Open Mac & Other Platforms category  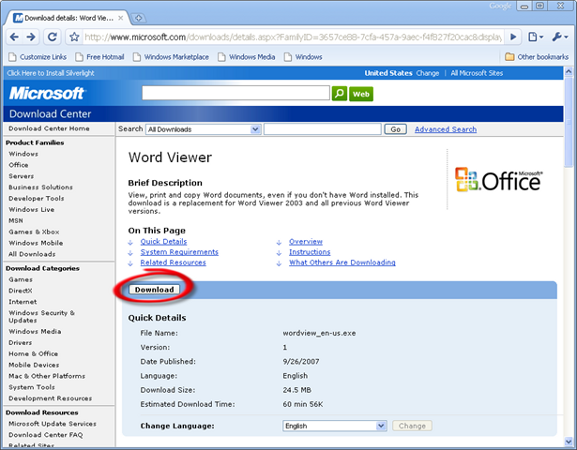pos(47,376)
